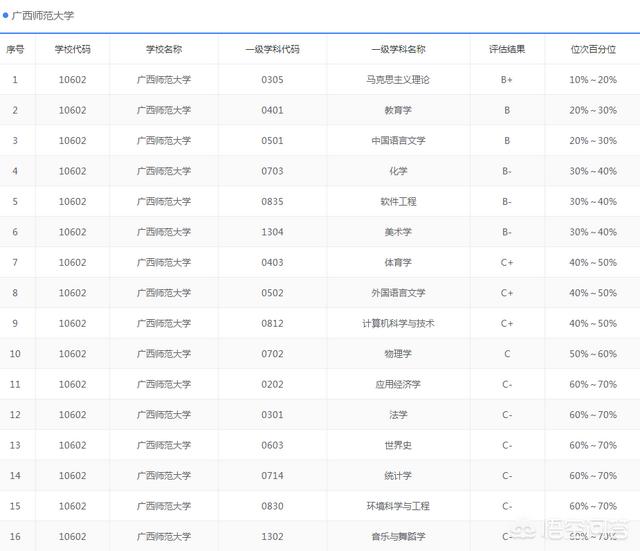
Task: Click subject code 0301
Action: pyautogui.click(x=272, y=415)
